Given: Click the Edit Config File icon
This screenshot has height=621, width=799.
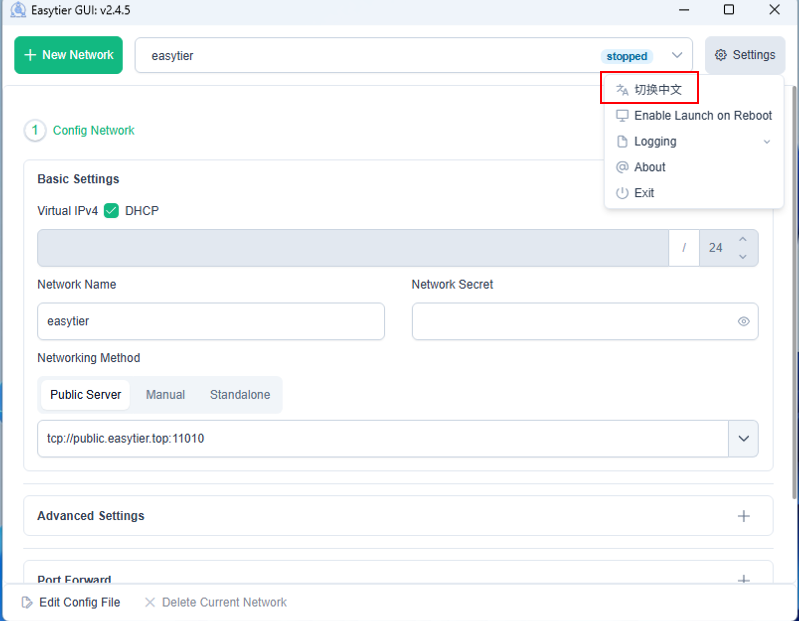Looking at the screenshot, I should 27,602.
